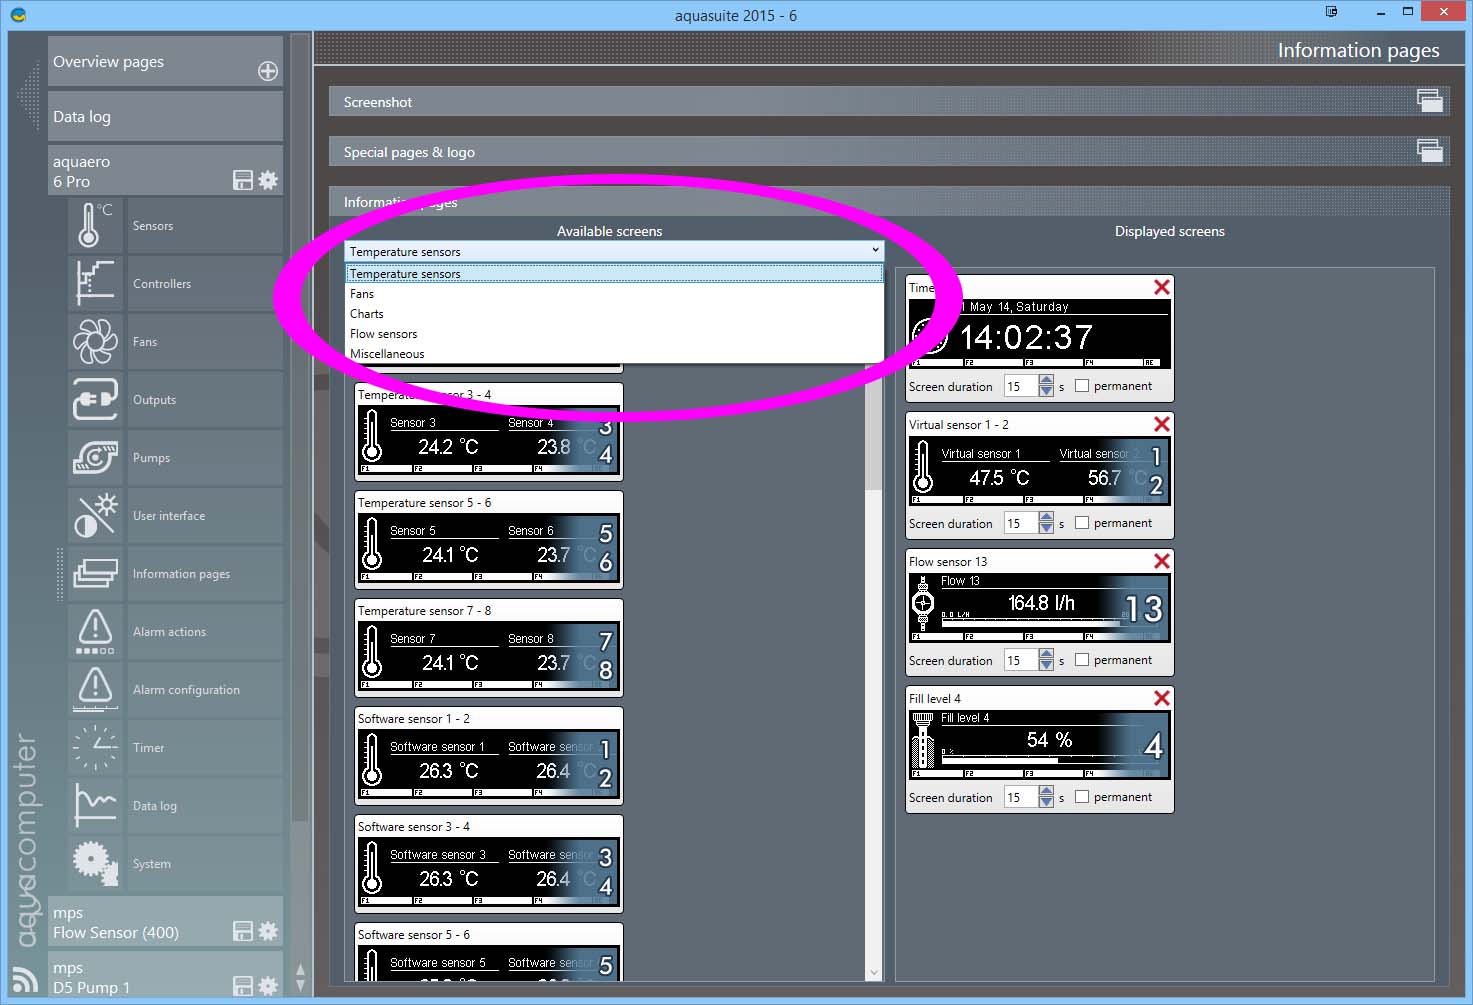Screen dimensions: 1473x1005
Task: Select the Virtual sensor 1 - 2 displayed preview
Action: [x=1040, y=470]
